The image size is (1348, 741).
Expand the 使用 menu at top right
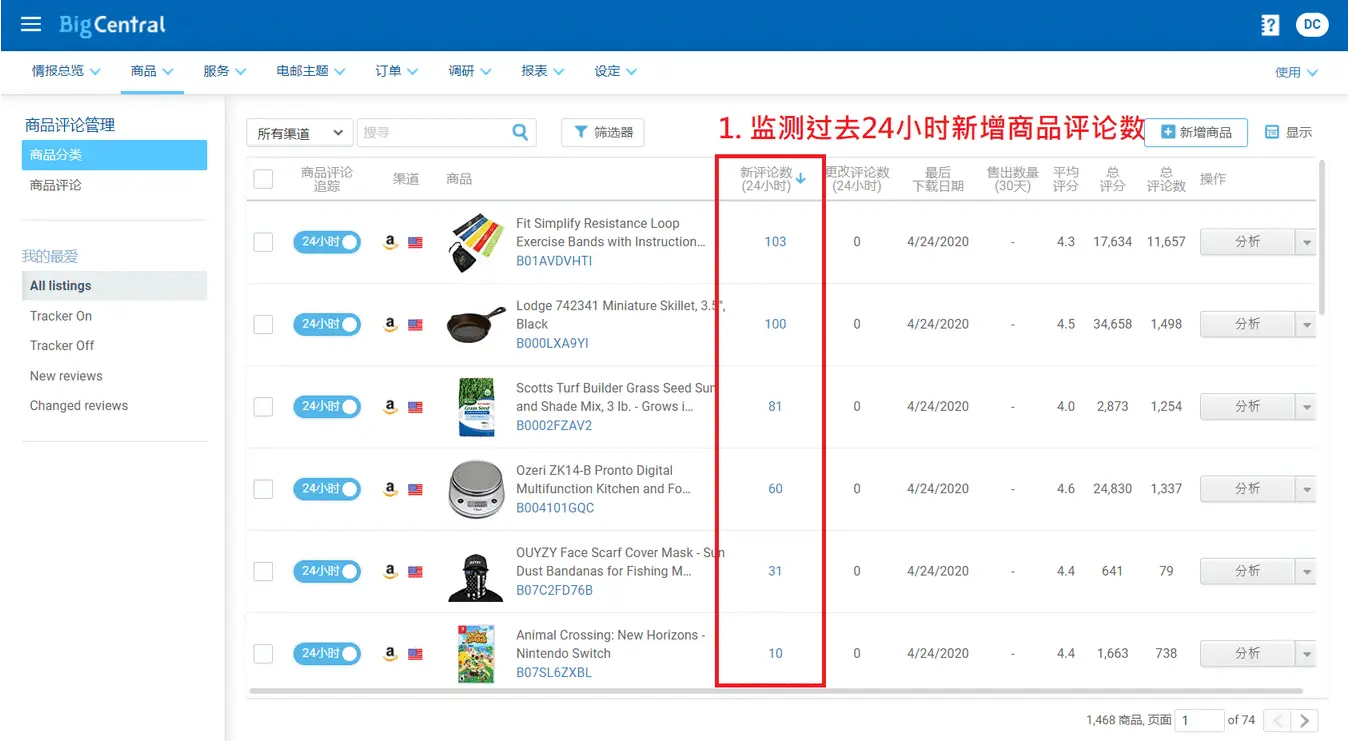tap(1296, 72)
